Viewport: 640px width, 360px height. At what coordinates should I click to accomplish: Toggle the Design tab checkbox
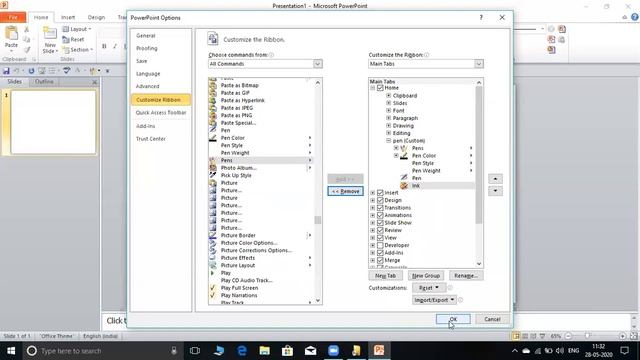[x=380, y=200]
